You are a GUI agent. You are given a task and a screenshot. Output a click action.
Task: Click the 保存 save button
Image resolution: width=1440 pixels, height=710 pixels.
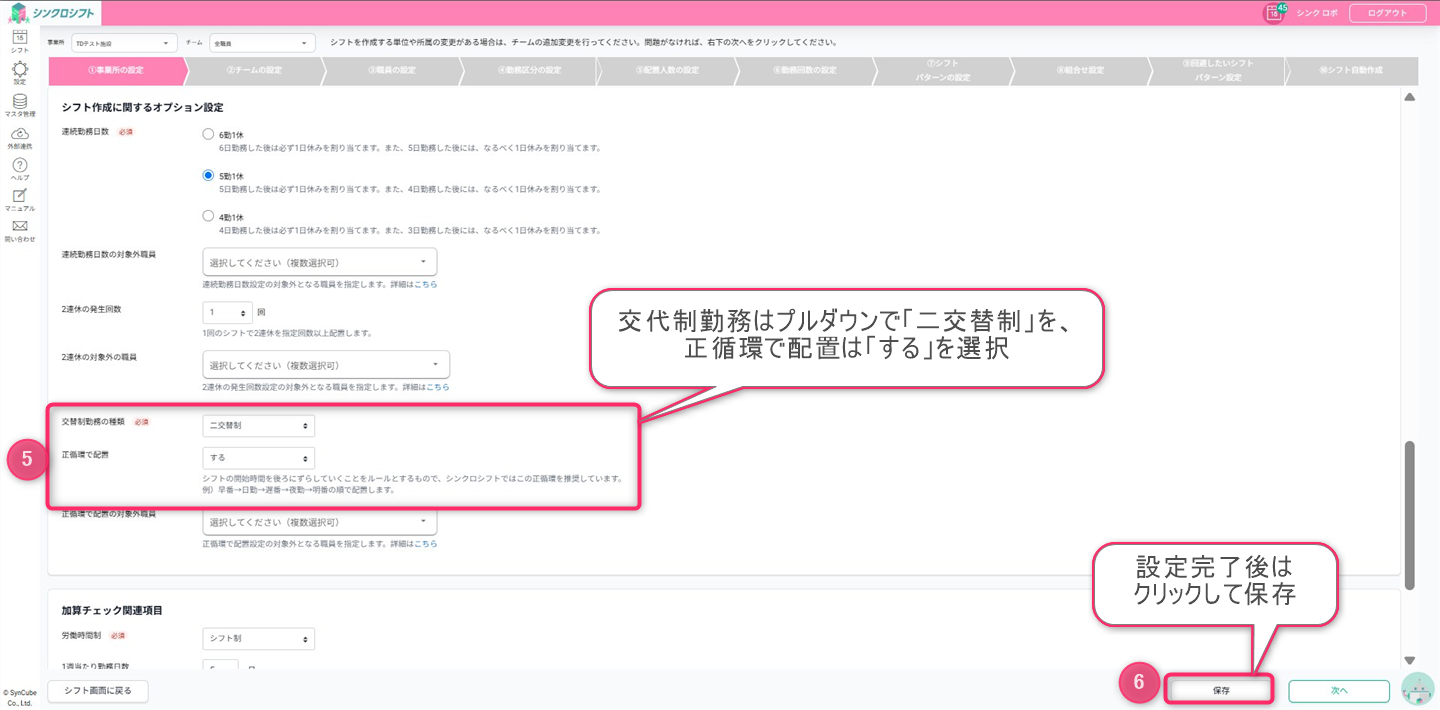click(x=1220, y=690)
